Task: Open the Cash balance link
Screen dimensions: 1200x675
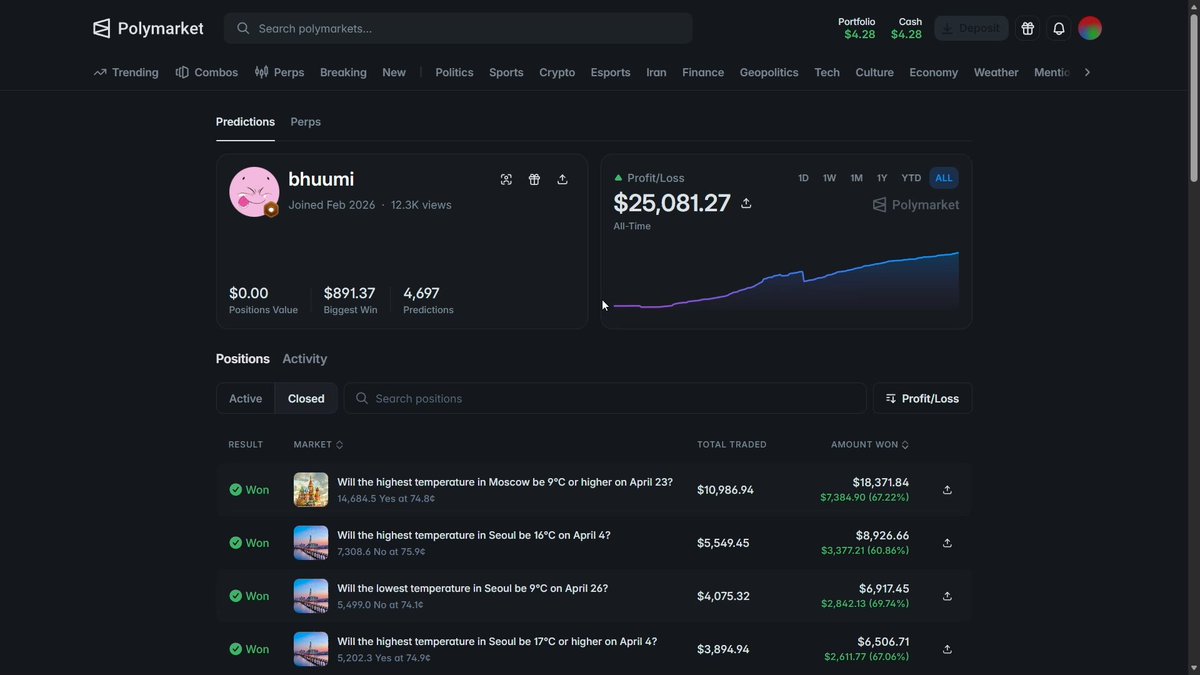Action: pyautogui.click(x=906, y=28)
